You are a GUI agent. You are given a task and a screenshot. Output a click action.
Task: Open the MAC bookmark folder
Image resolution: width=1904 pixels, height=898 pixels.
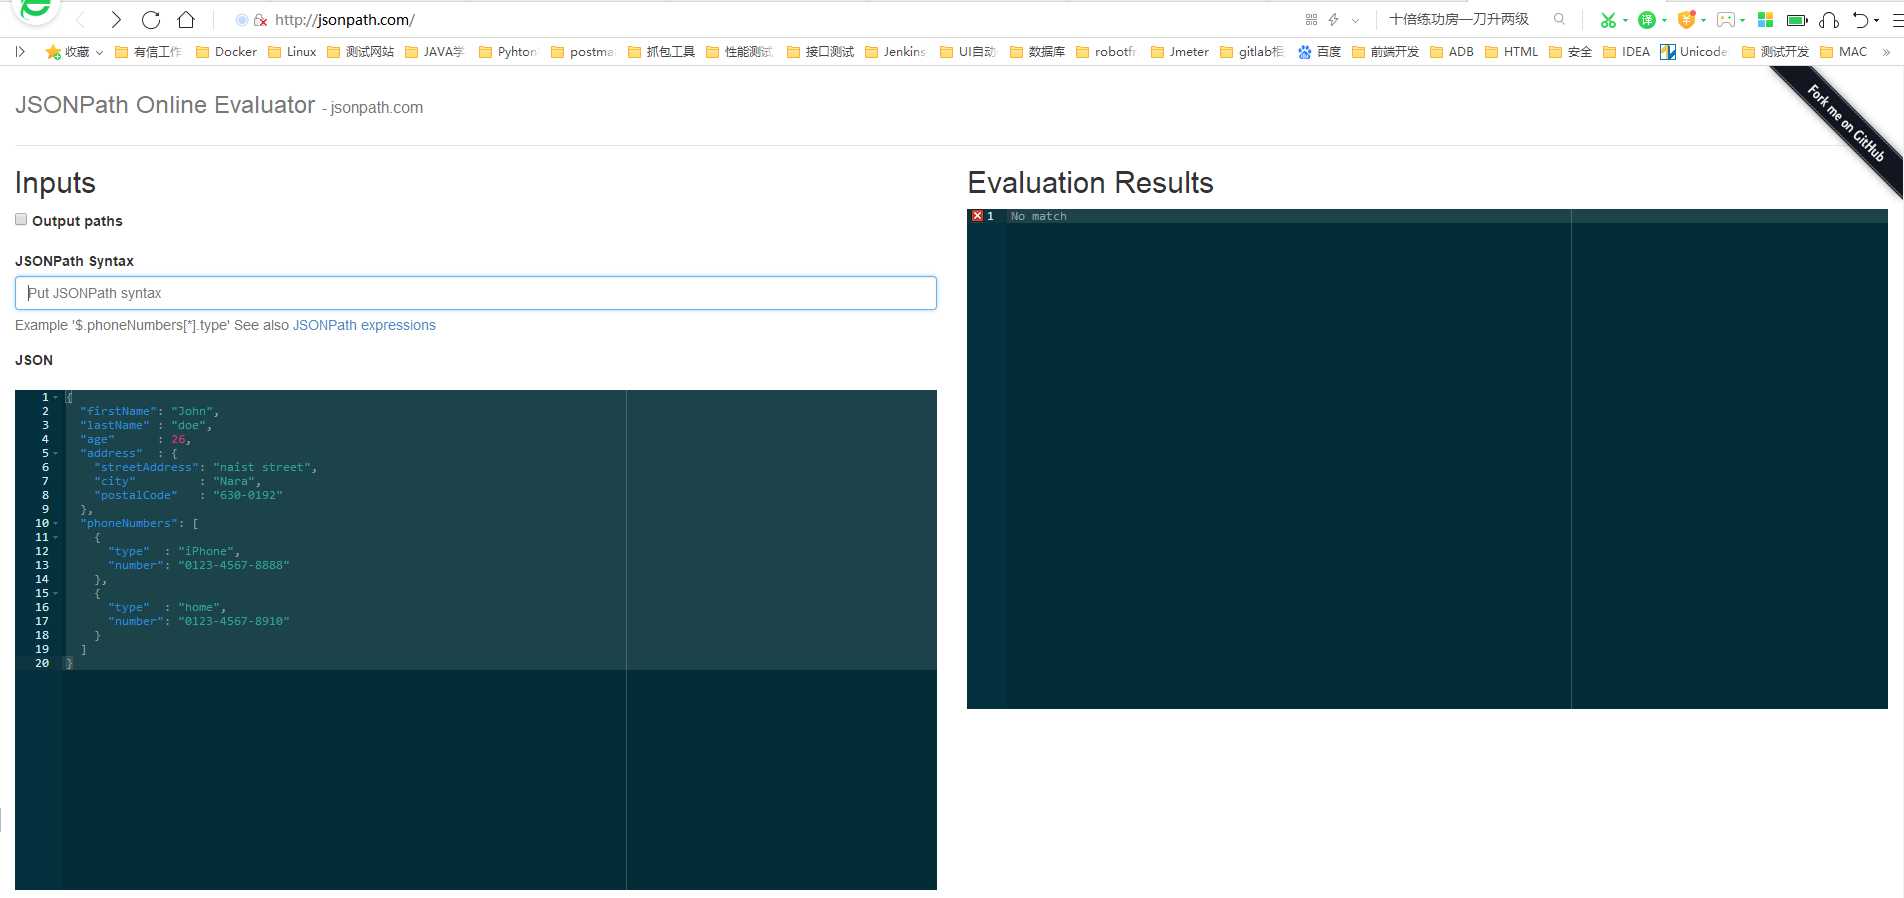click(x=1843, y=52)
